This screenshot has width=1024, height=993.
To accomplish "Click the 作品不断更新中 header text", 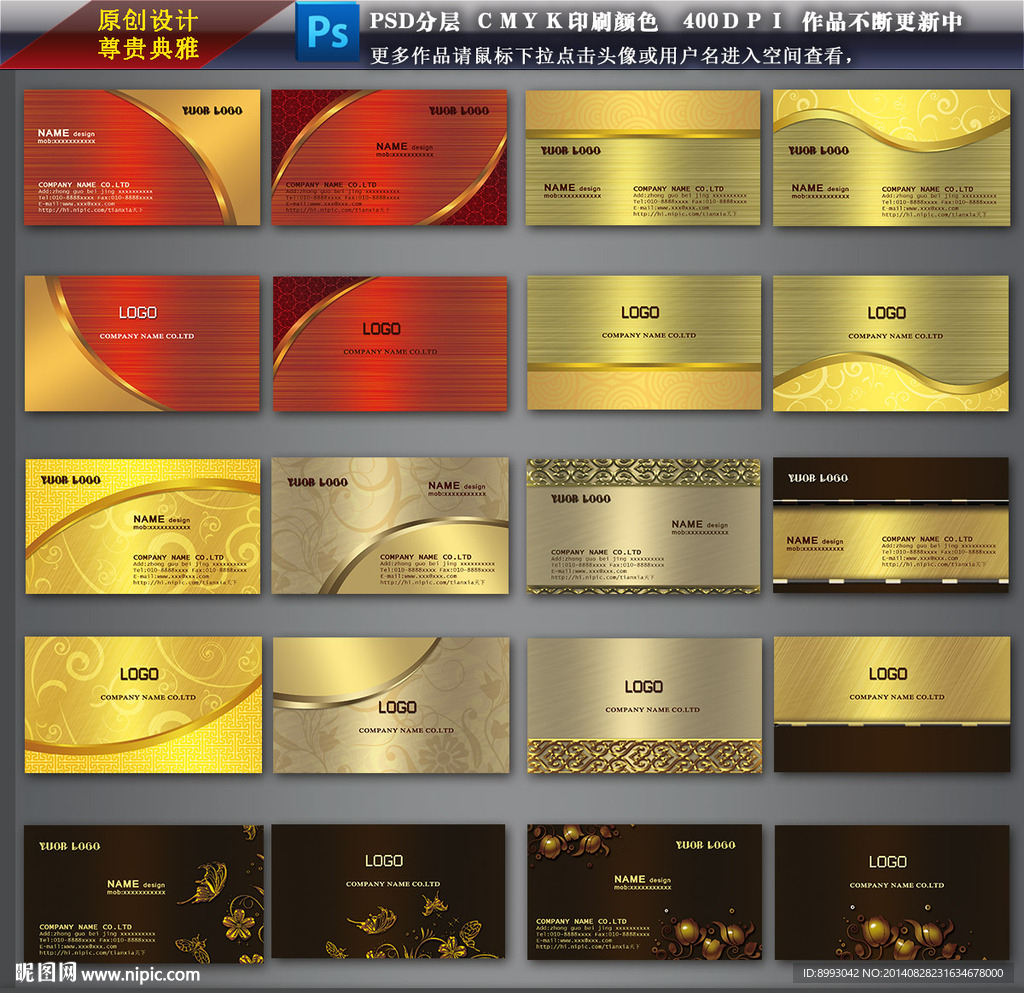I will (x=882, y=21).
